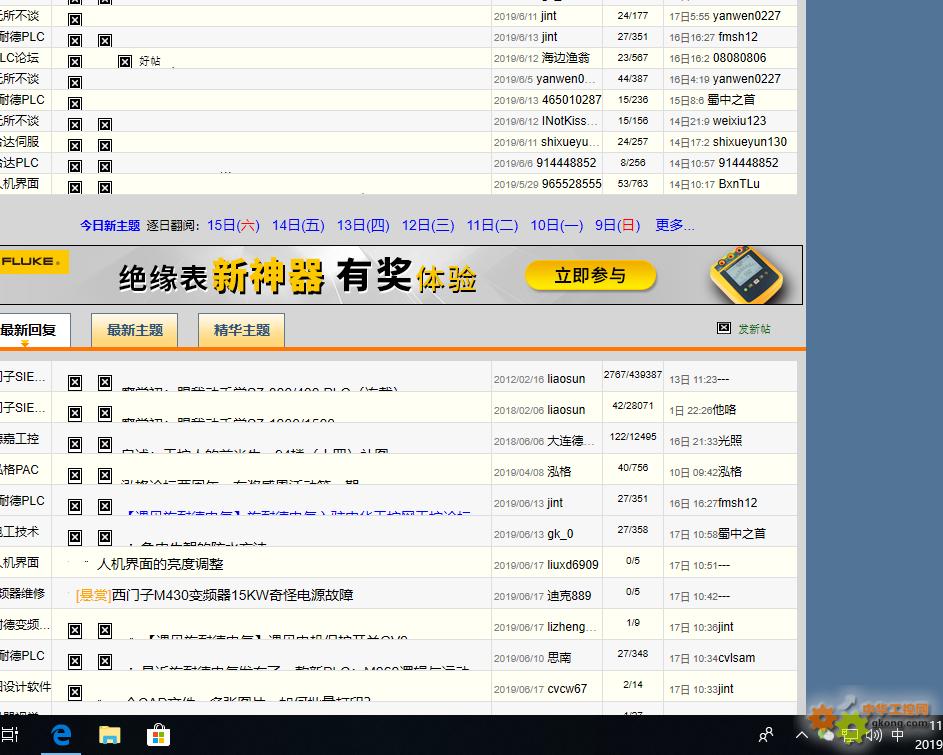943x755 pixels.
Task: Open File Explorer from the taskbar
Action: click(x=109, y=735)
